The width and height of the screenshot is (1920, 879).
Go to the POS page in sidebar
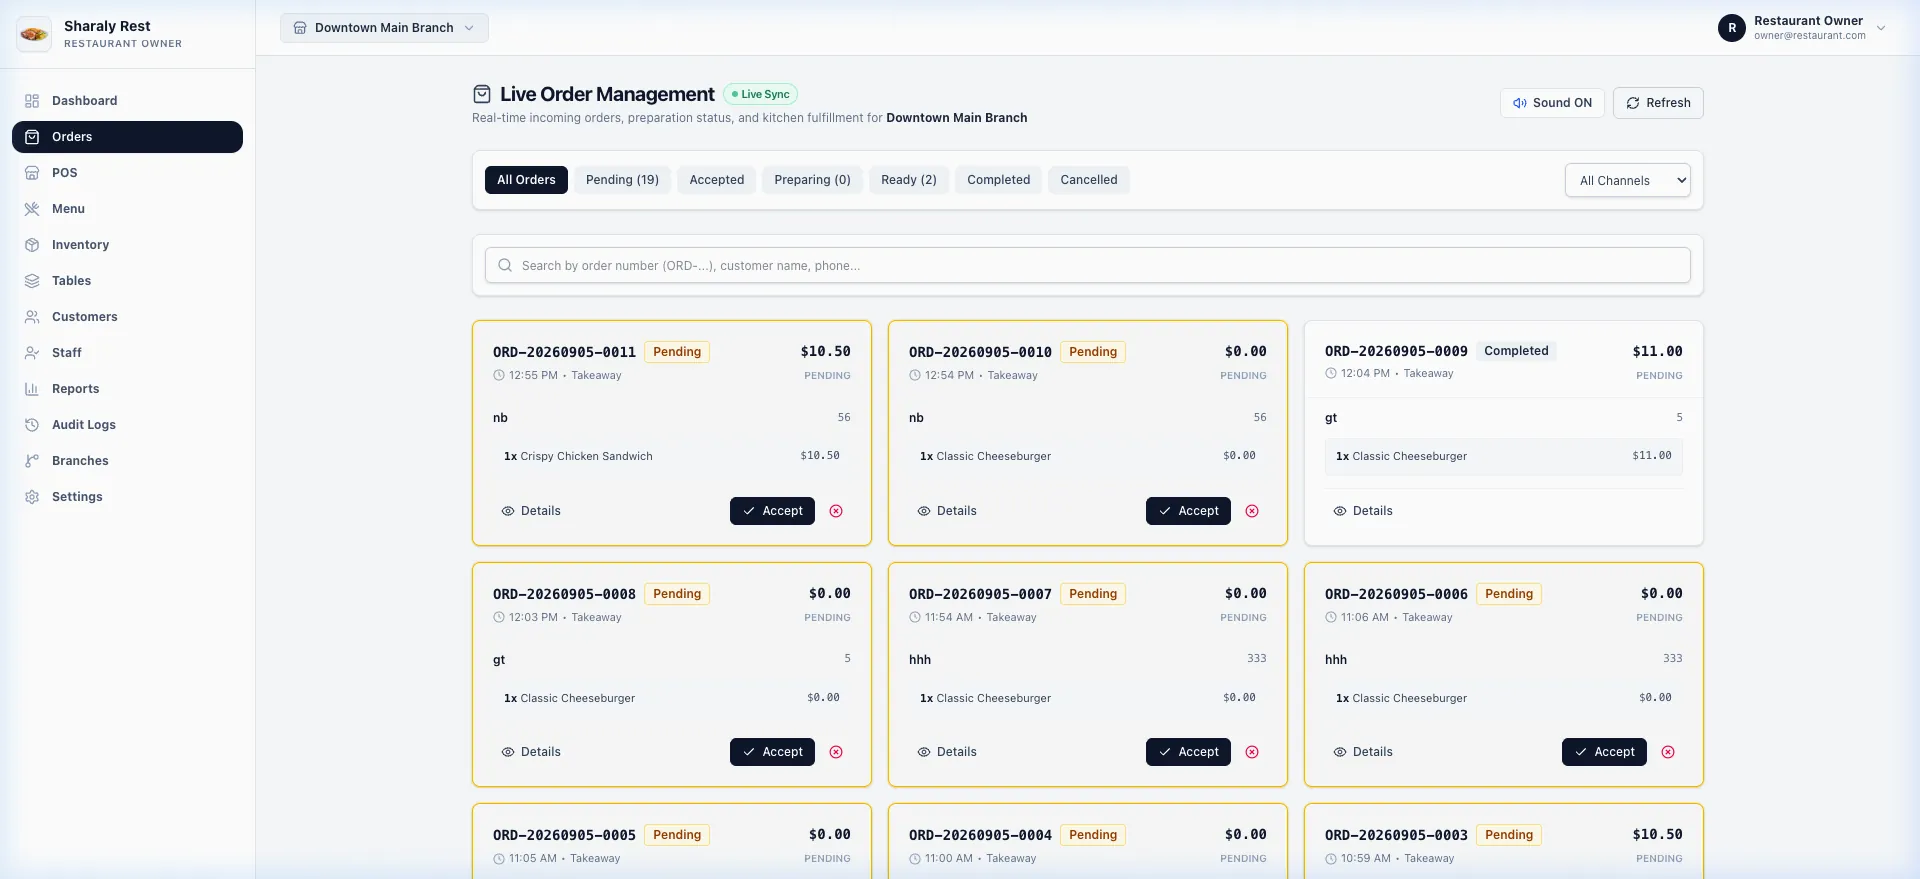click(x=127, y=173)
